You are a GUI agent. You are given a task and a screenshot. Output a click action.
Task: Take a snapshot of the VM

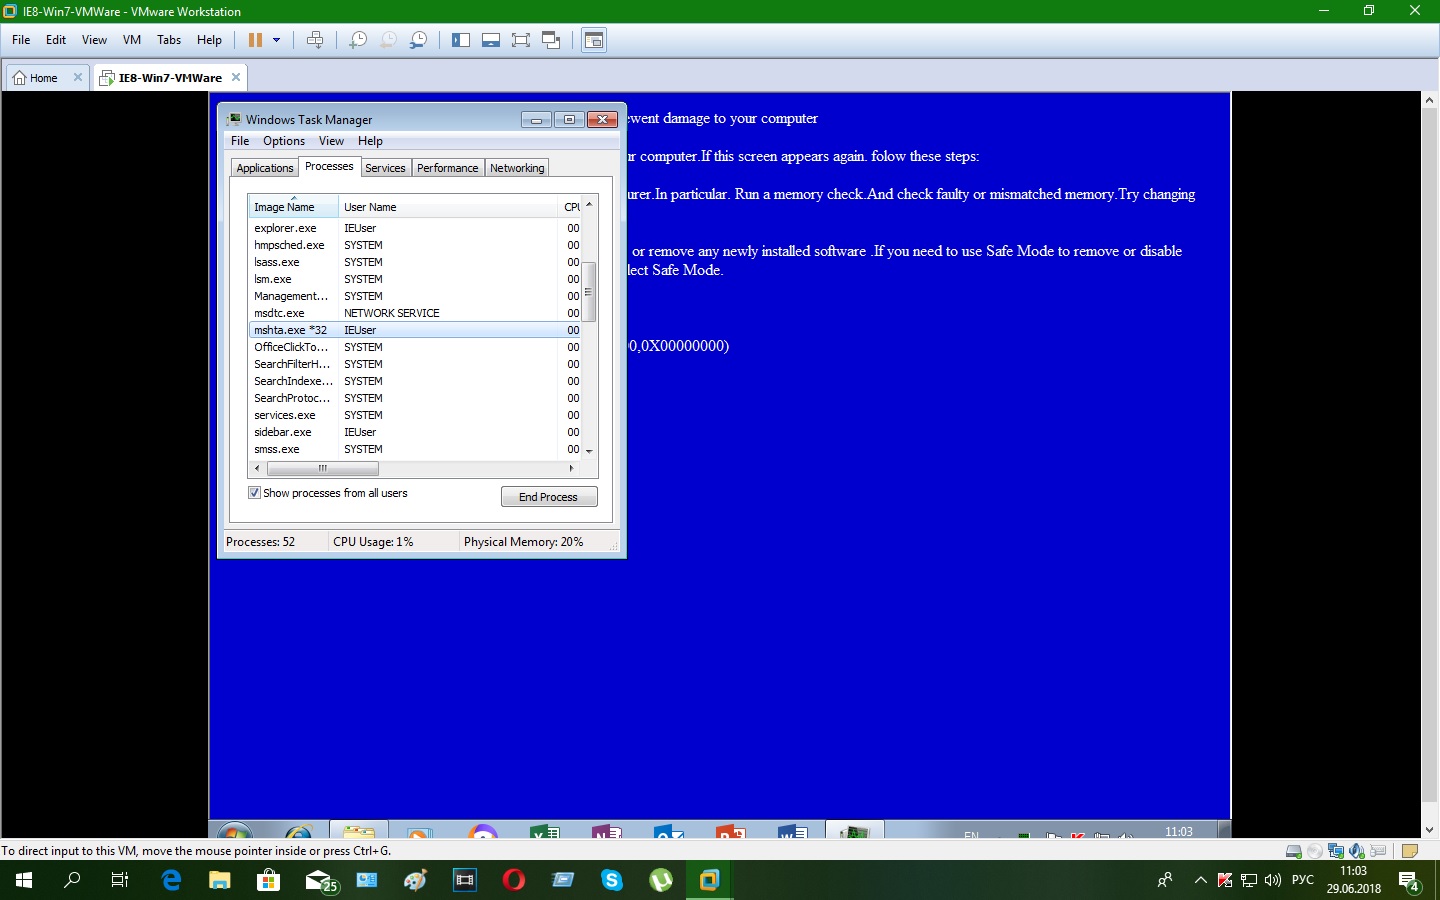357,40
